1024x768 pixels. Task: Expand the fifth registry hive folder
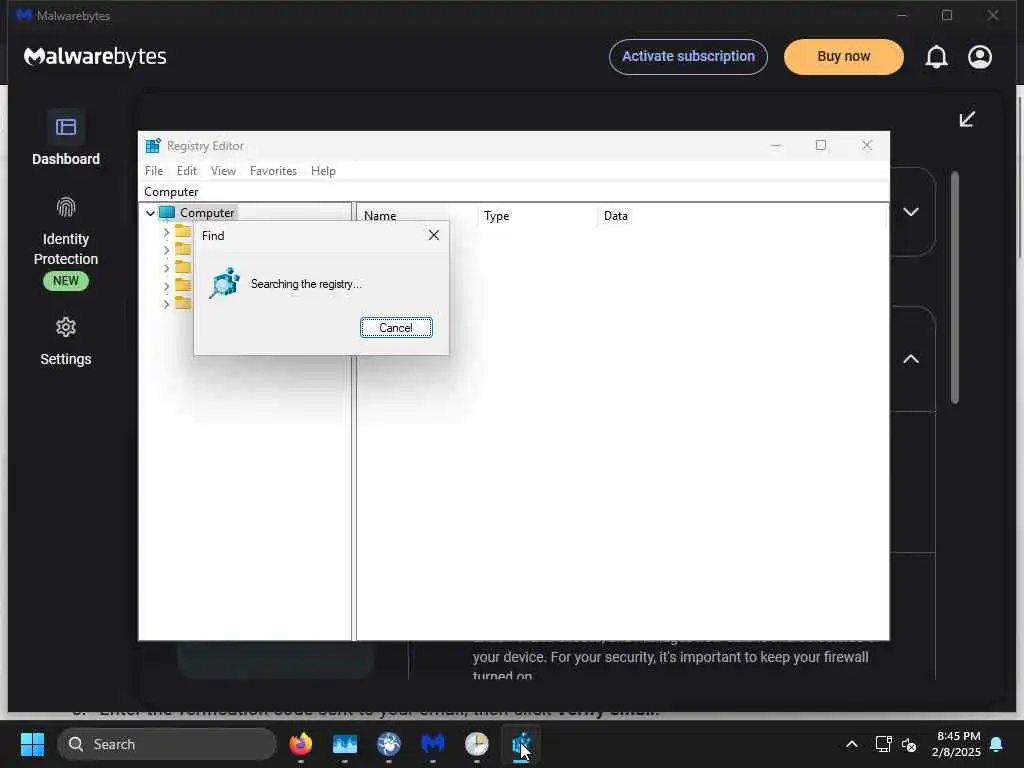pyautogui.click(x=167, y=304)
